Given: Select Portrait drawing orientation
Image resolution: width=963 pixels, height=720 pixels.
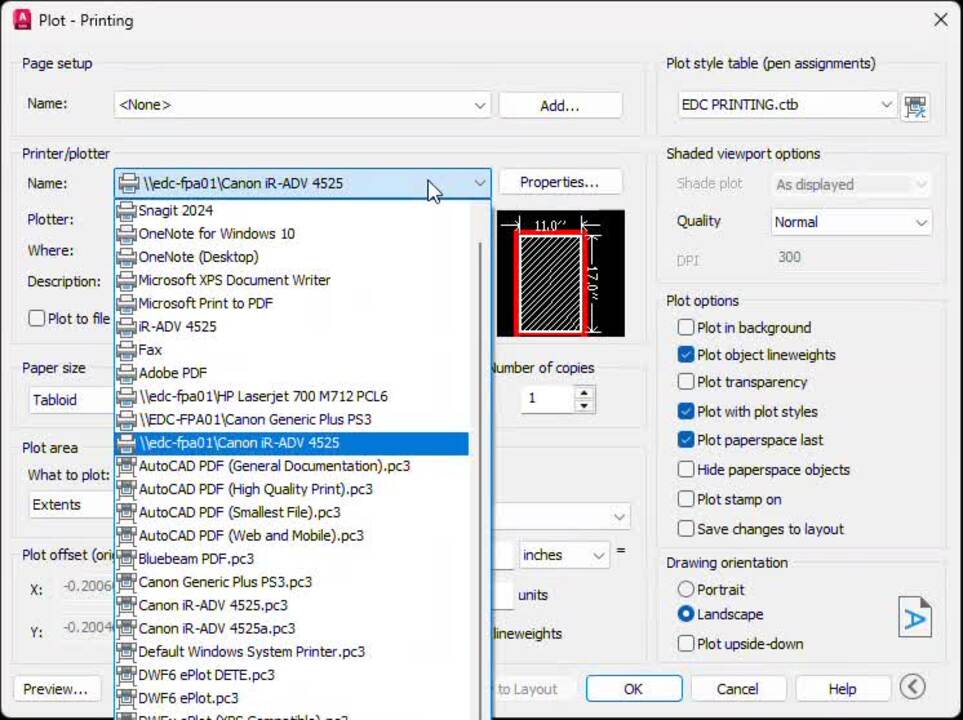Looking at the screenshot, I should pyautogui.click(x=686, y=590).
